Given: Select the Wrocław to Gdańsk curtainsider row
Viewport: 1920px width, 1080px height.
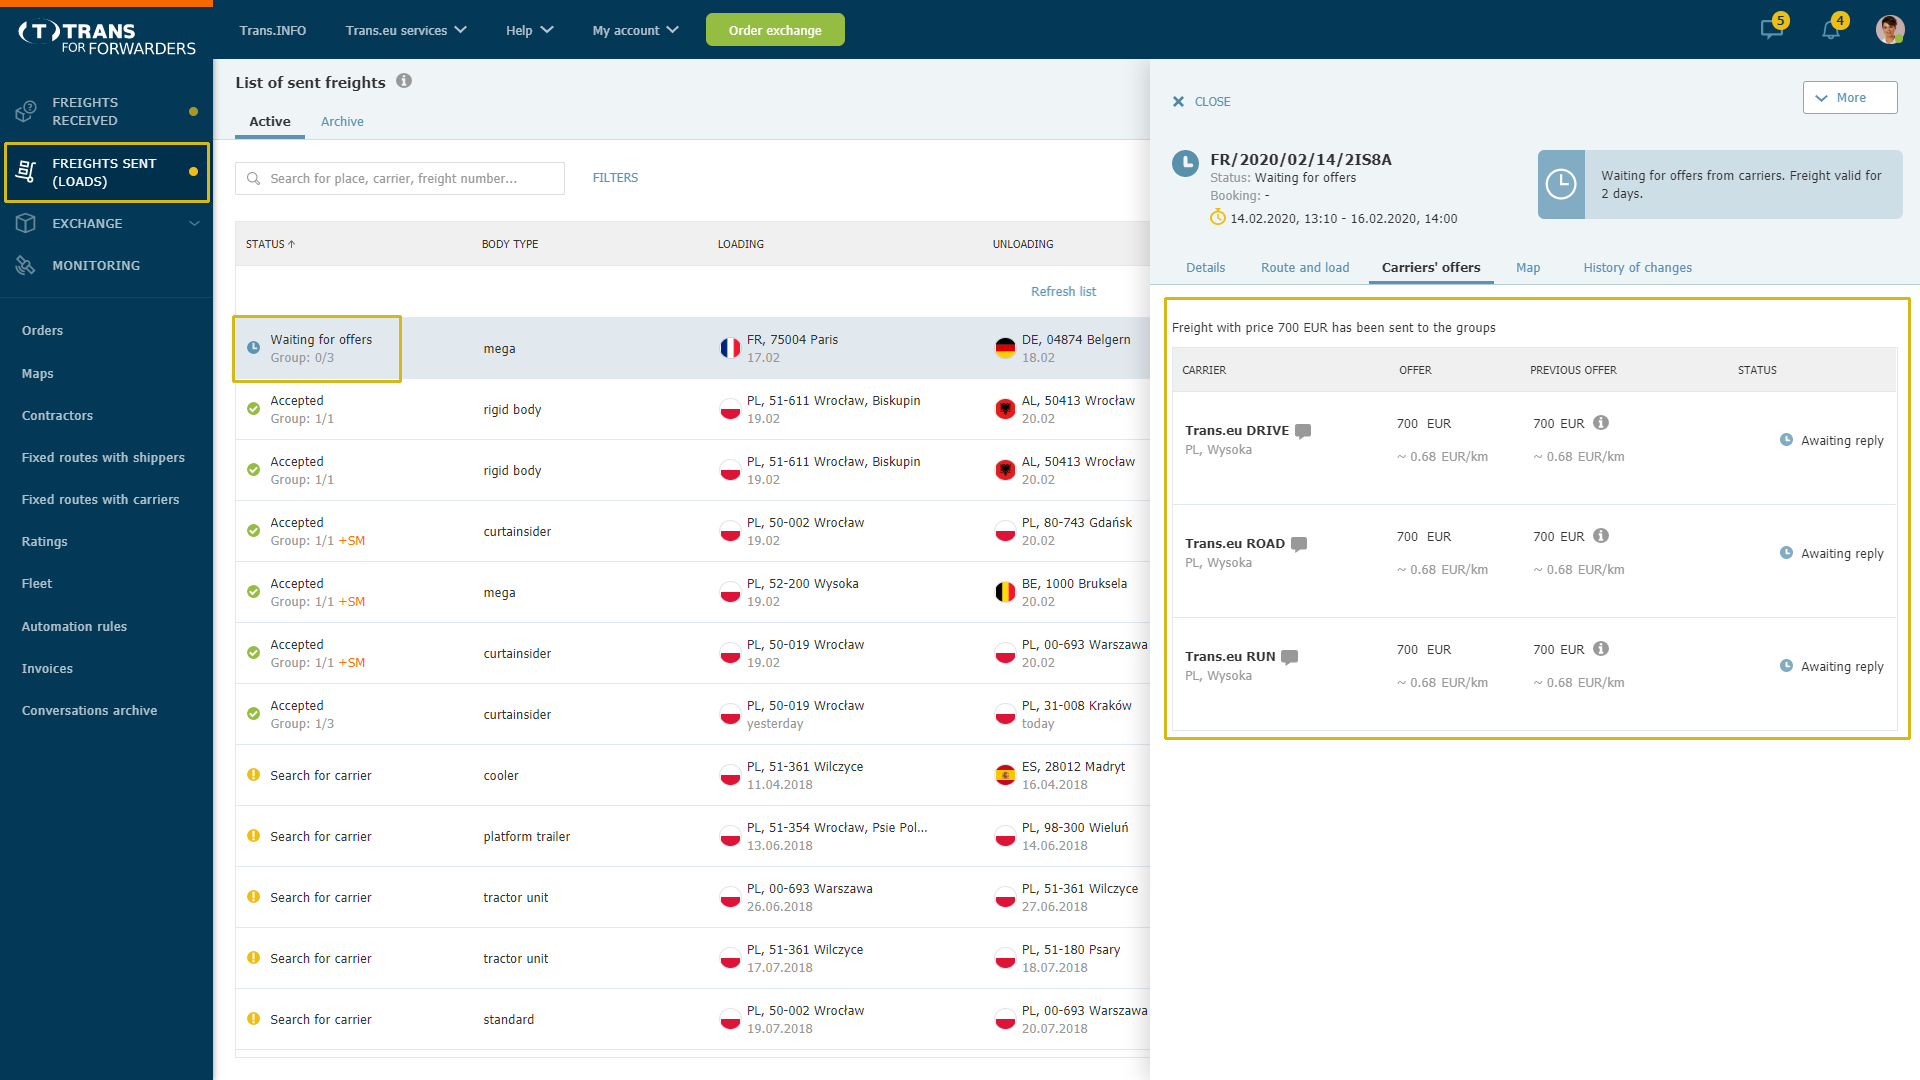Looking at the screenshot, I should click(692, 531).
